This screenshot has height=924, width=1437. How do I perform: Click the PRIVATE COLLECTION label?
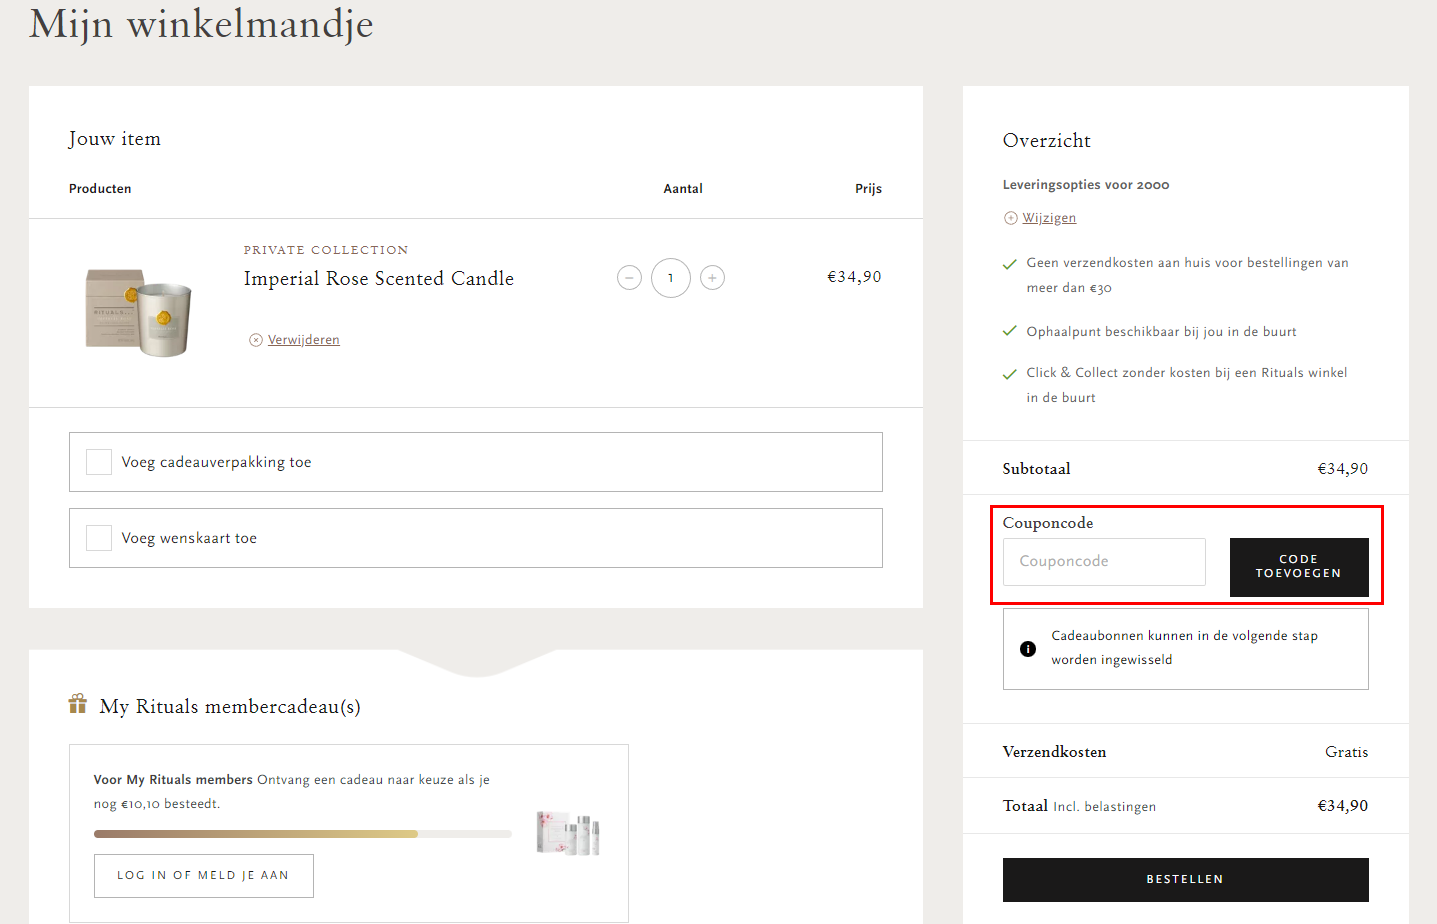(326, 250)
